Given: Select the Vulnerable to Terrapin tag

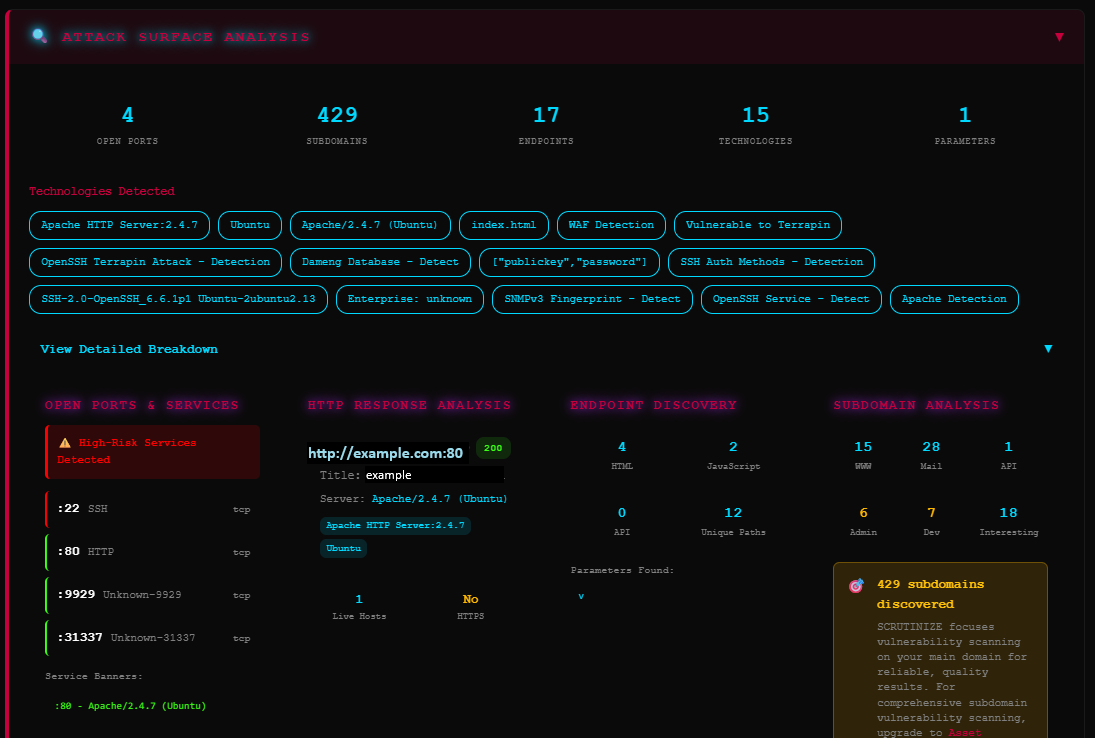Looking at the screenshot, I should [x=758, y=225].
